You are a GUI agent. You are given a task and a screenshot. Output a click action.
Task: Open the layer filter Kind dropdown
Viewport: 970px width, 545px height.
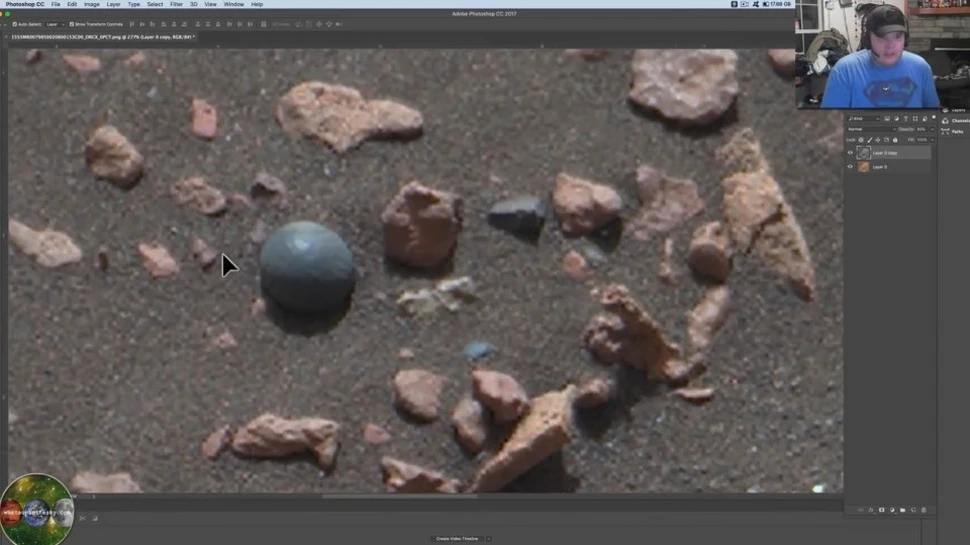[x=864, y=118]
